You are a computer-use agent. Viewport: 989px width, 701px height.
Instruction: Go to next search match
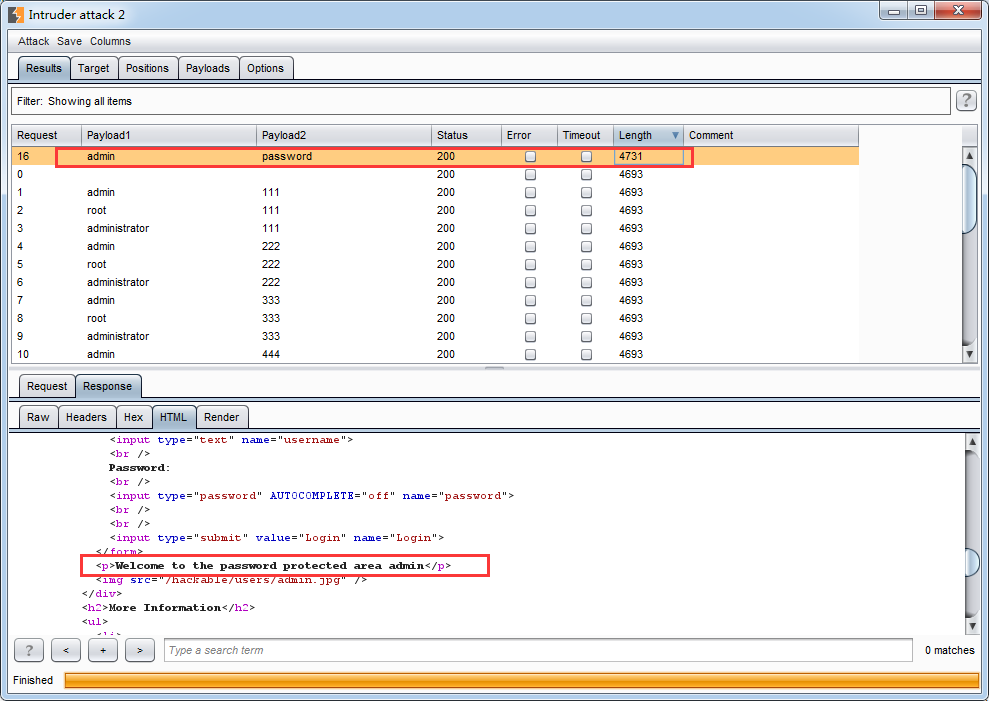(x=139, y=650)
